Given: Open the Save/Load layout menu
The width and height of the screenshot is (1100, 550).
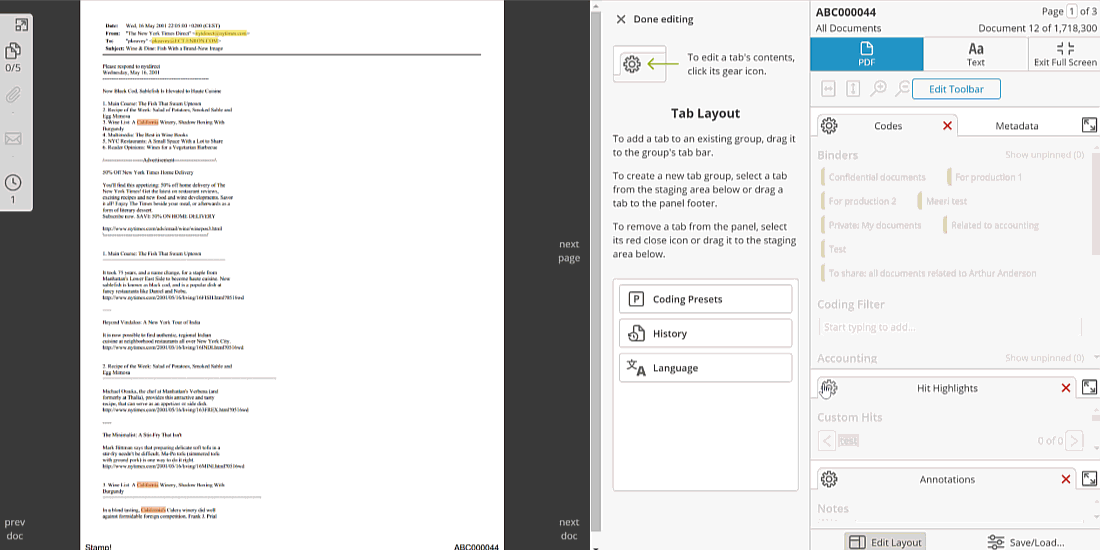Looking at the screenshot, I should click(x=1026, y=542).
